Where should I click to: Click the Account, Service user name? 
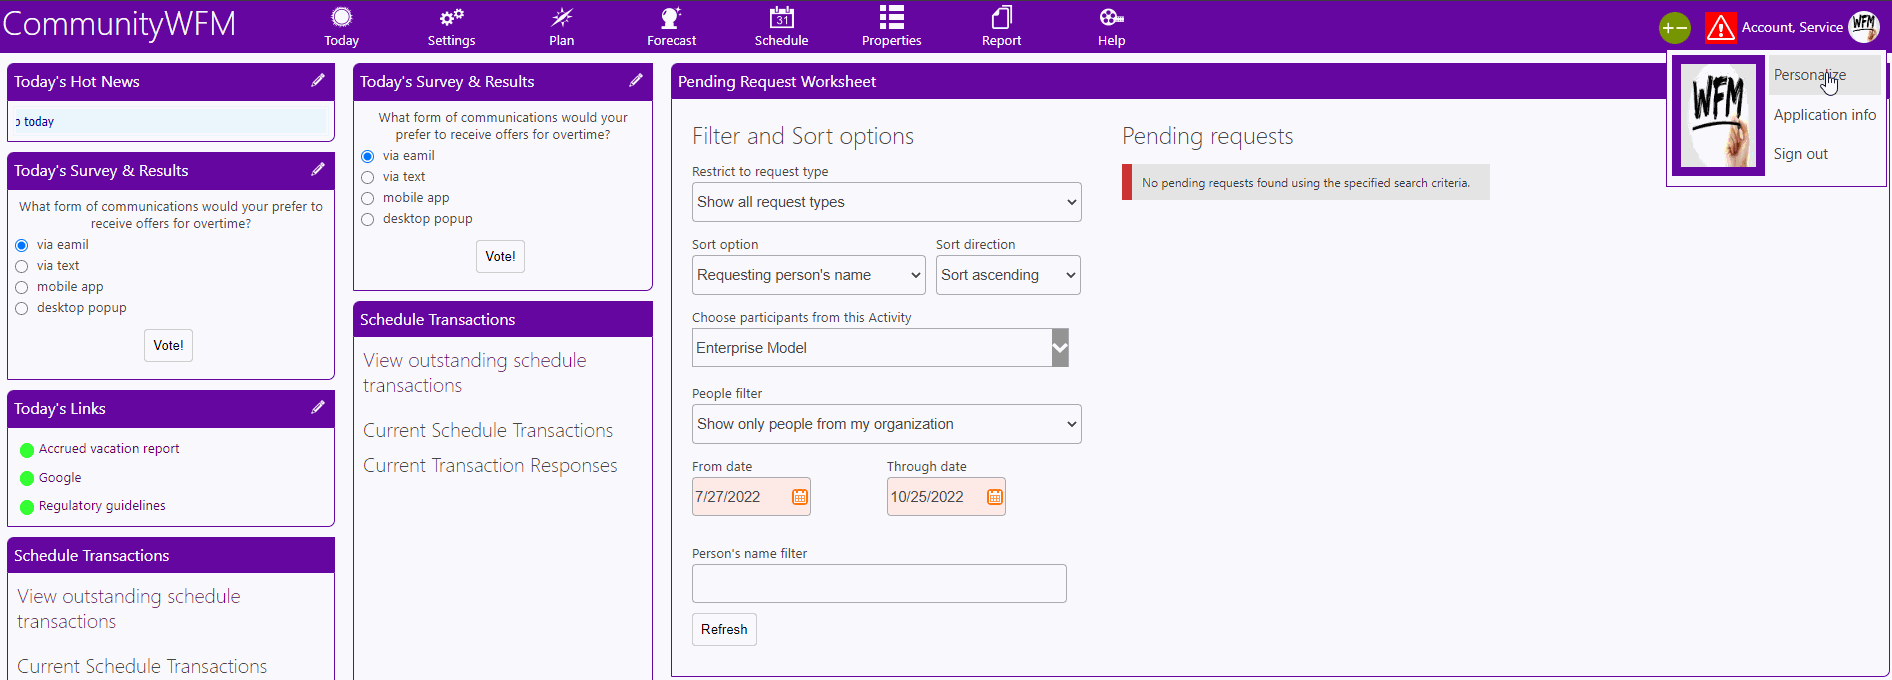(x=1792, y=27)
